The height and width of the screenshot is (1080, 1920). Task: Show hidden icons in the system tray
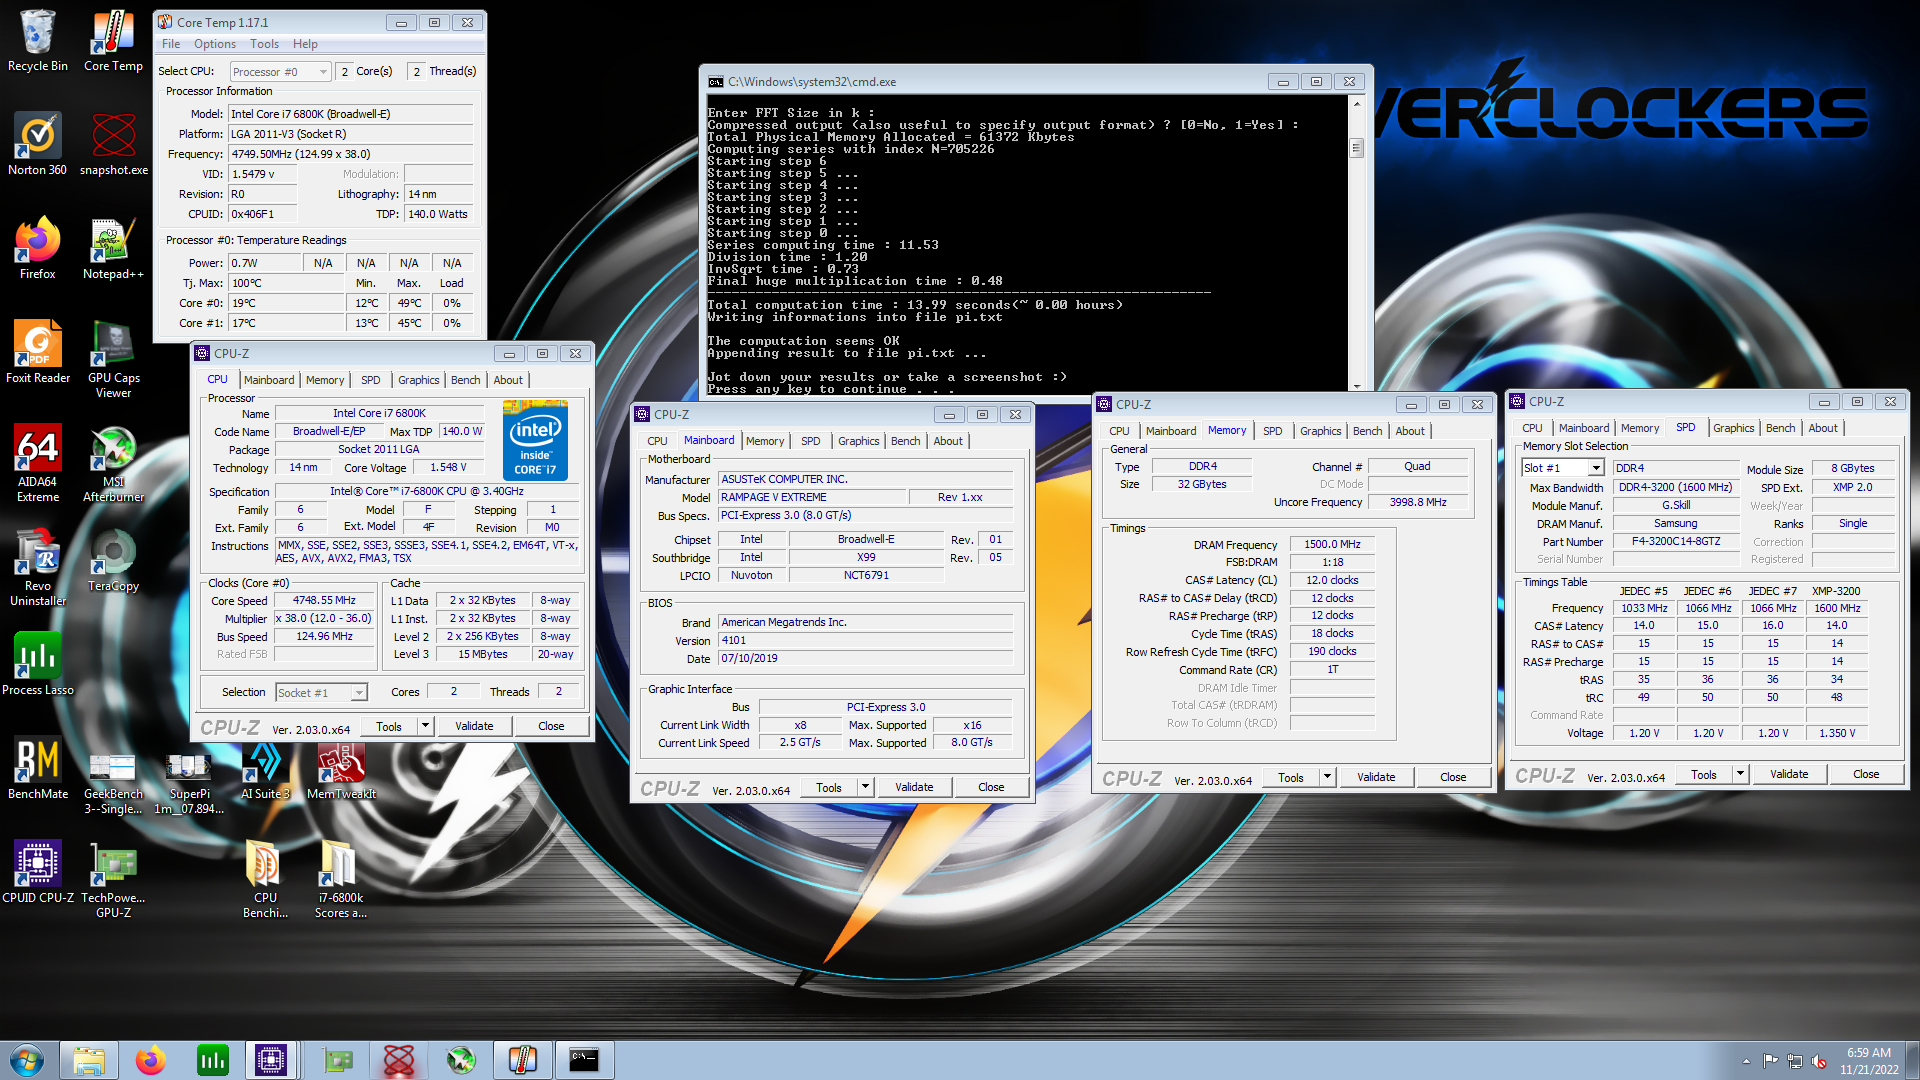coord(1746,1061)
